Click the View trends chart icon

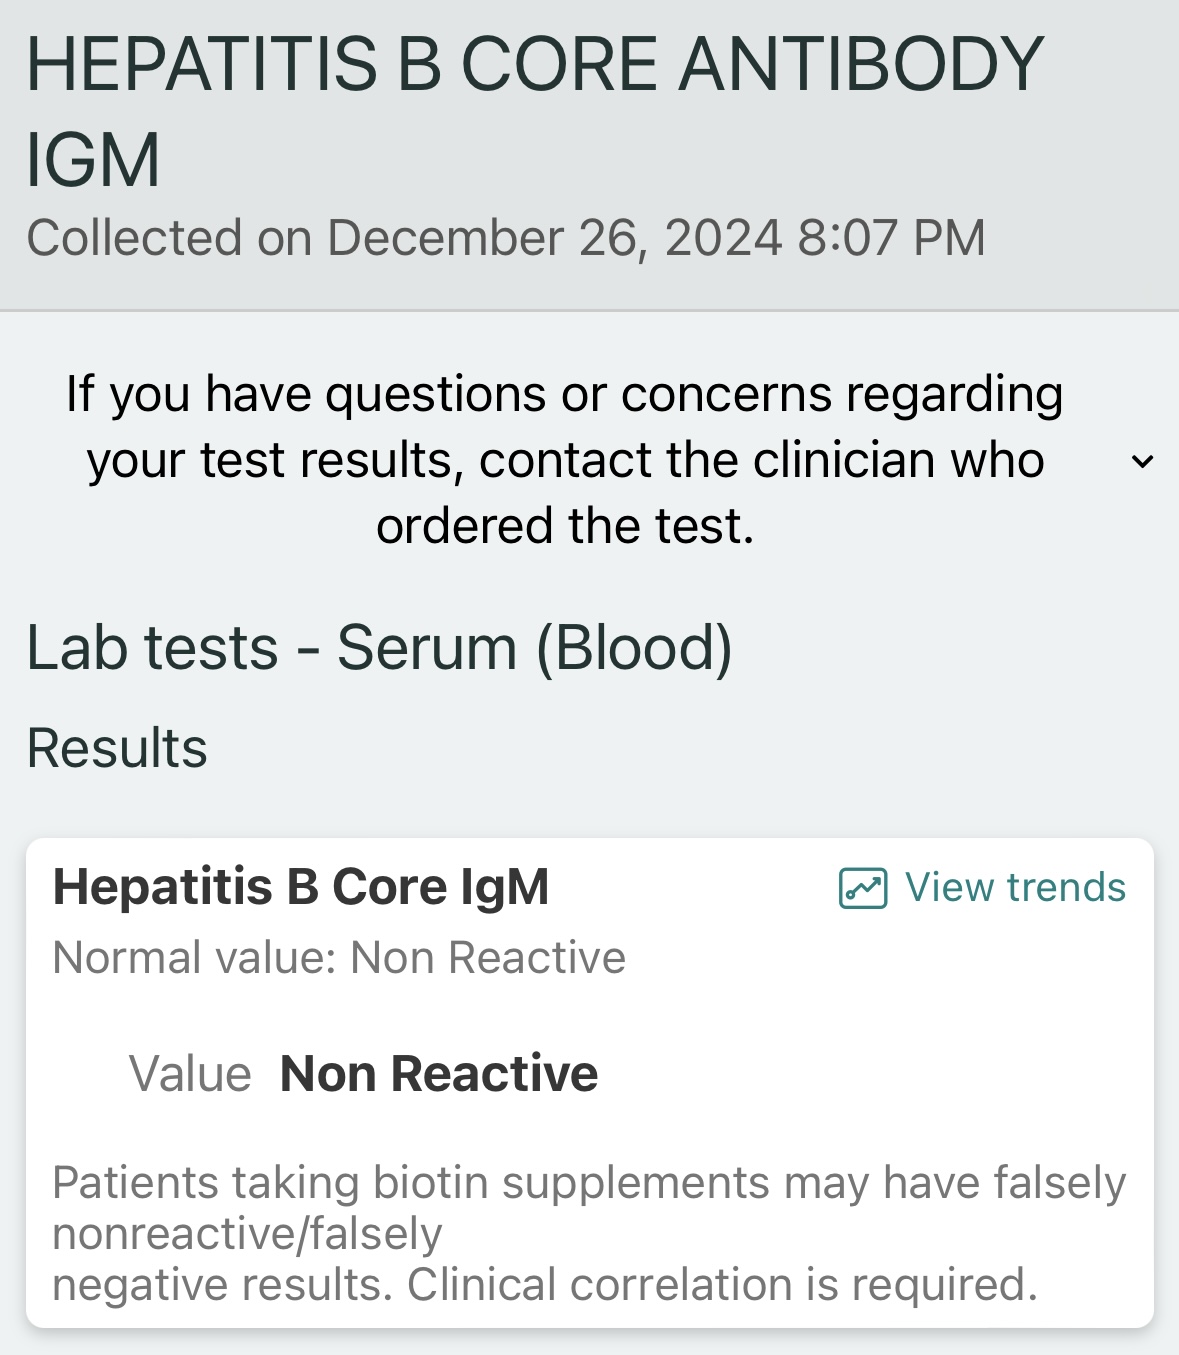[863, 888]
